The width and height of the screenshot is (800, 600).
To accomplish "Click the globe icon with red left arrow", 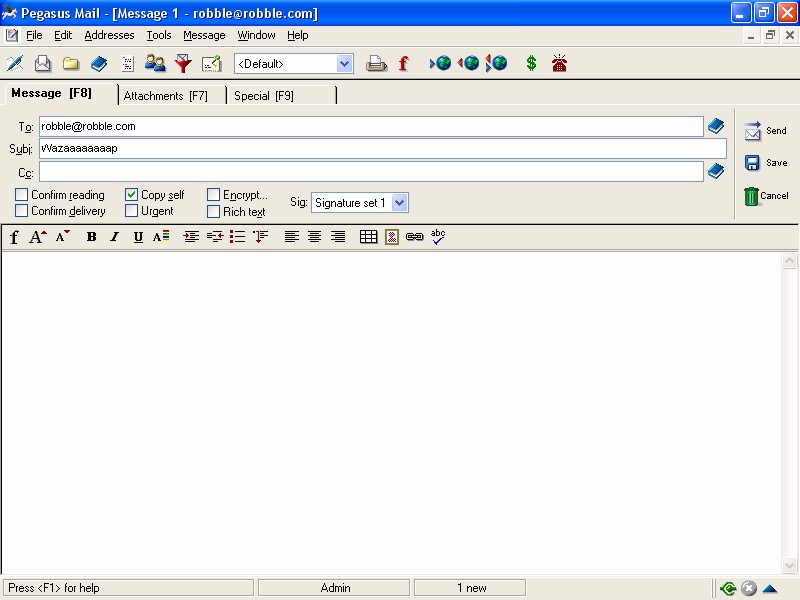I will click(468, 63).
